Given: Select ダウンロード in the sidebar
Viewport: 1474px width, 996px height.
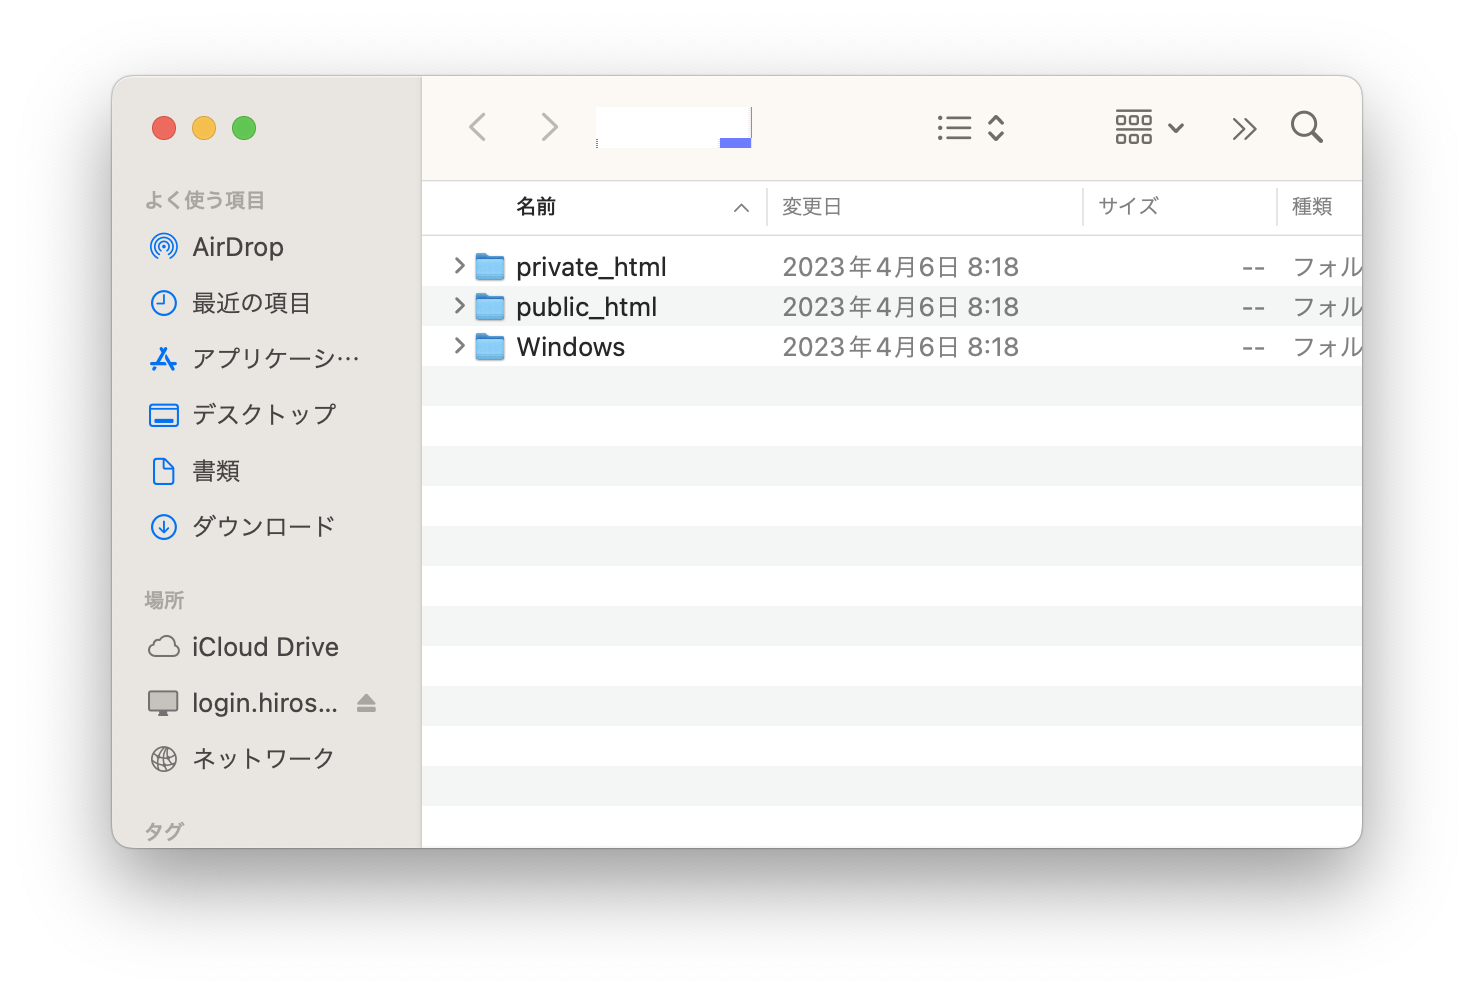Looking at the screenshot, I should point(263,527).
